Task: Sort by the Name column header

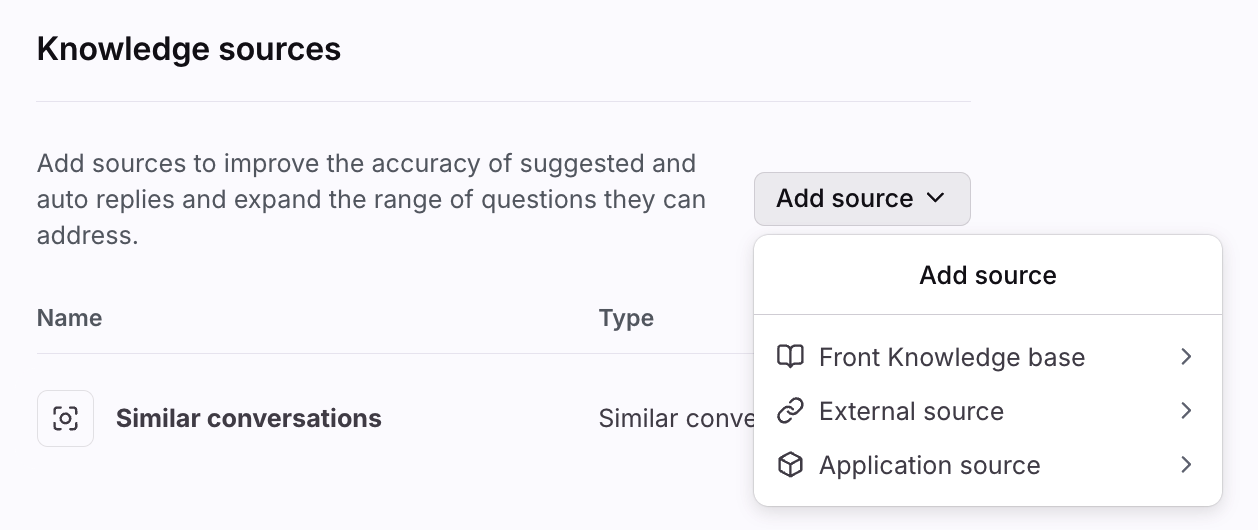Action: pyautogui.click(x=69, y=318)
